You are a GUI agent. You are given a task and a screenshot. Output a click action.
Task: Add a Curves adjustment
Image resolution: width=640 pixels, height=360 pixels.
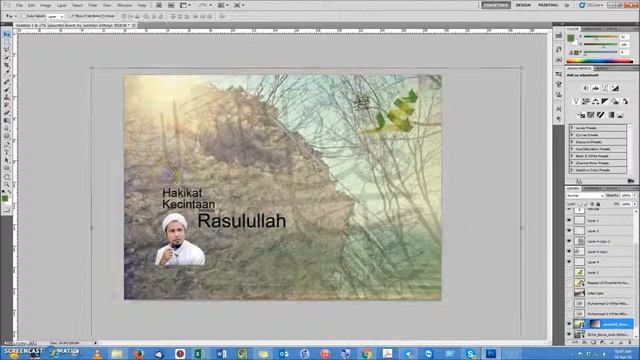[605, 88]
